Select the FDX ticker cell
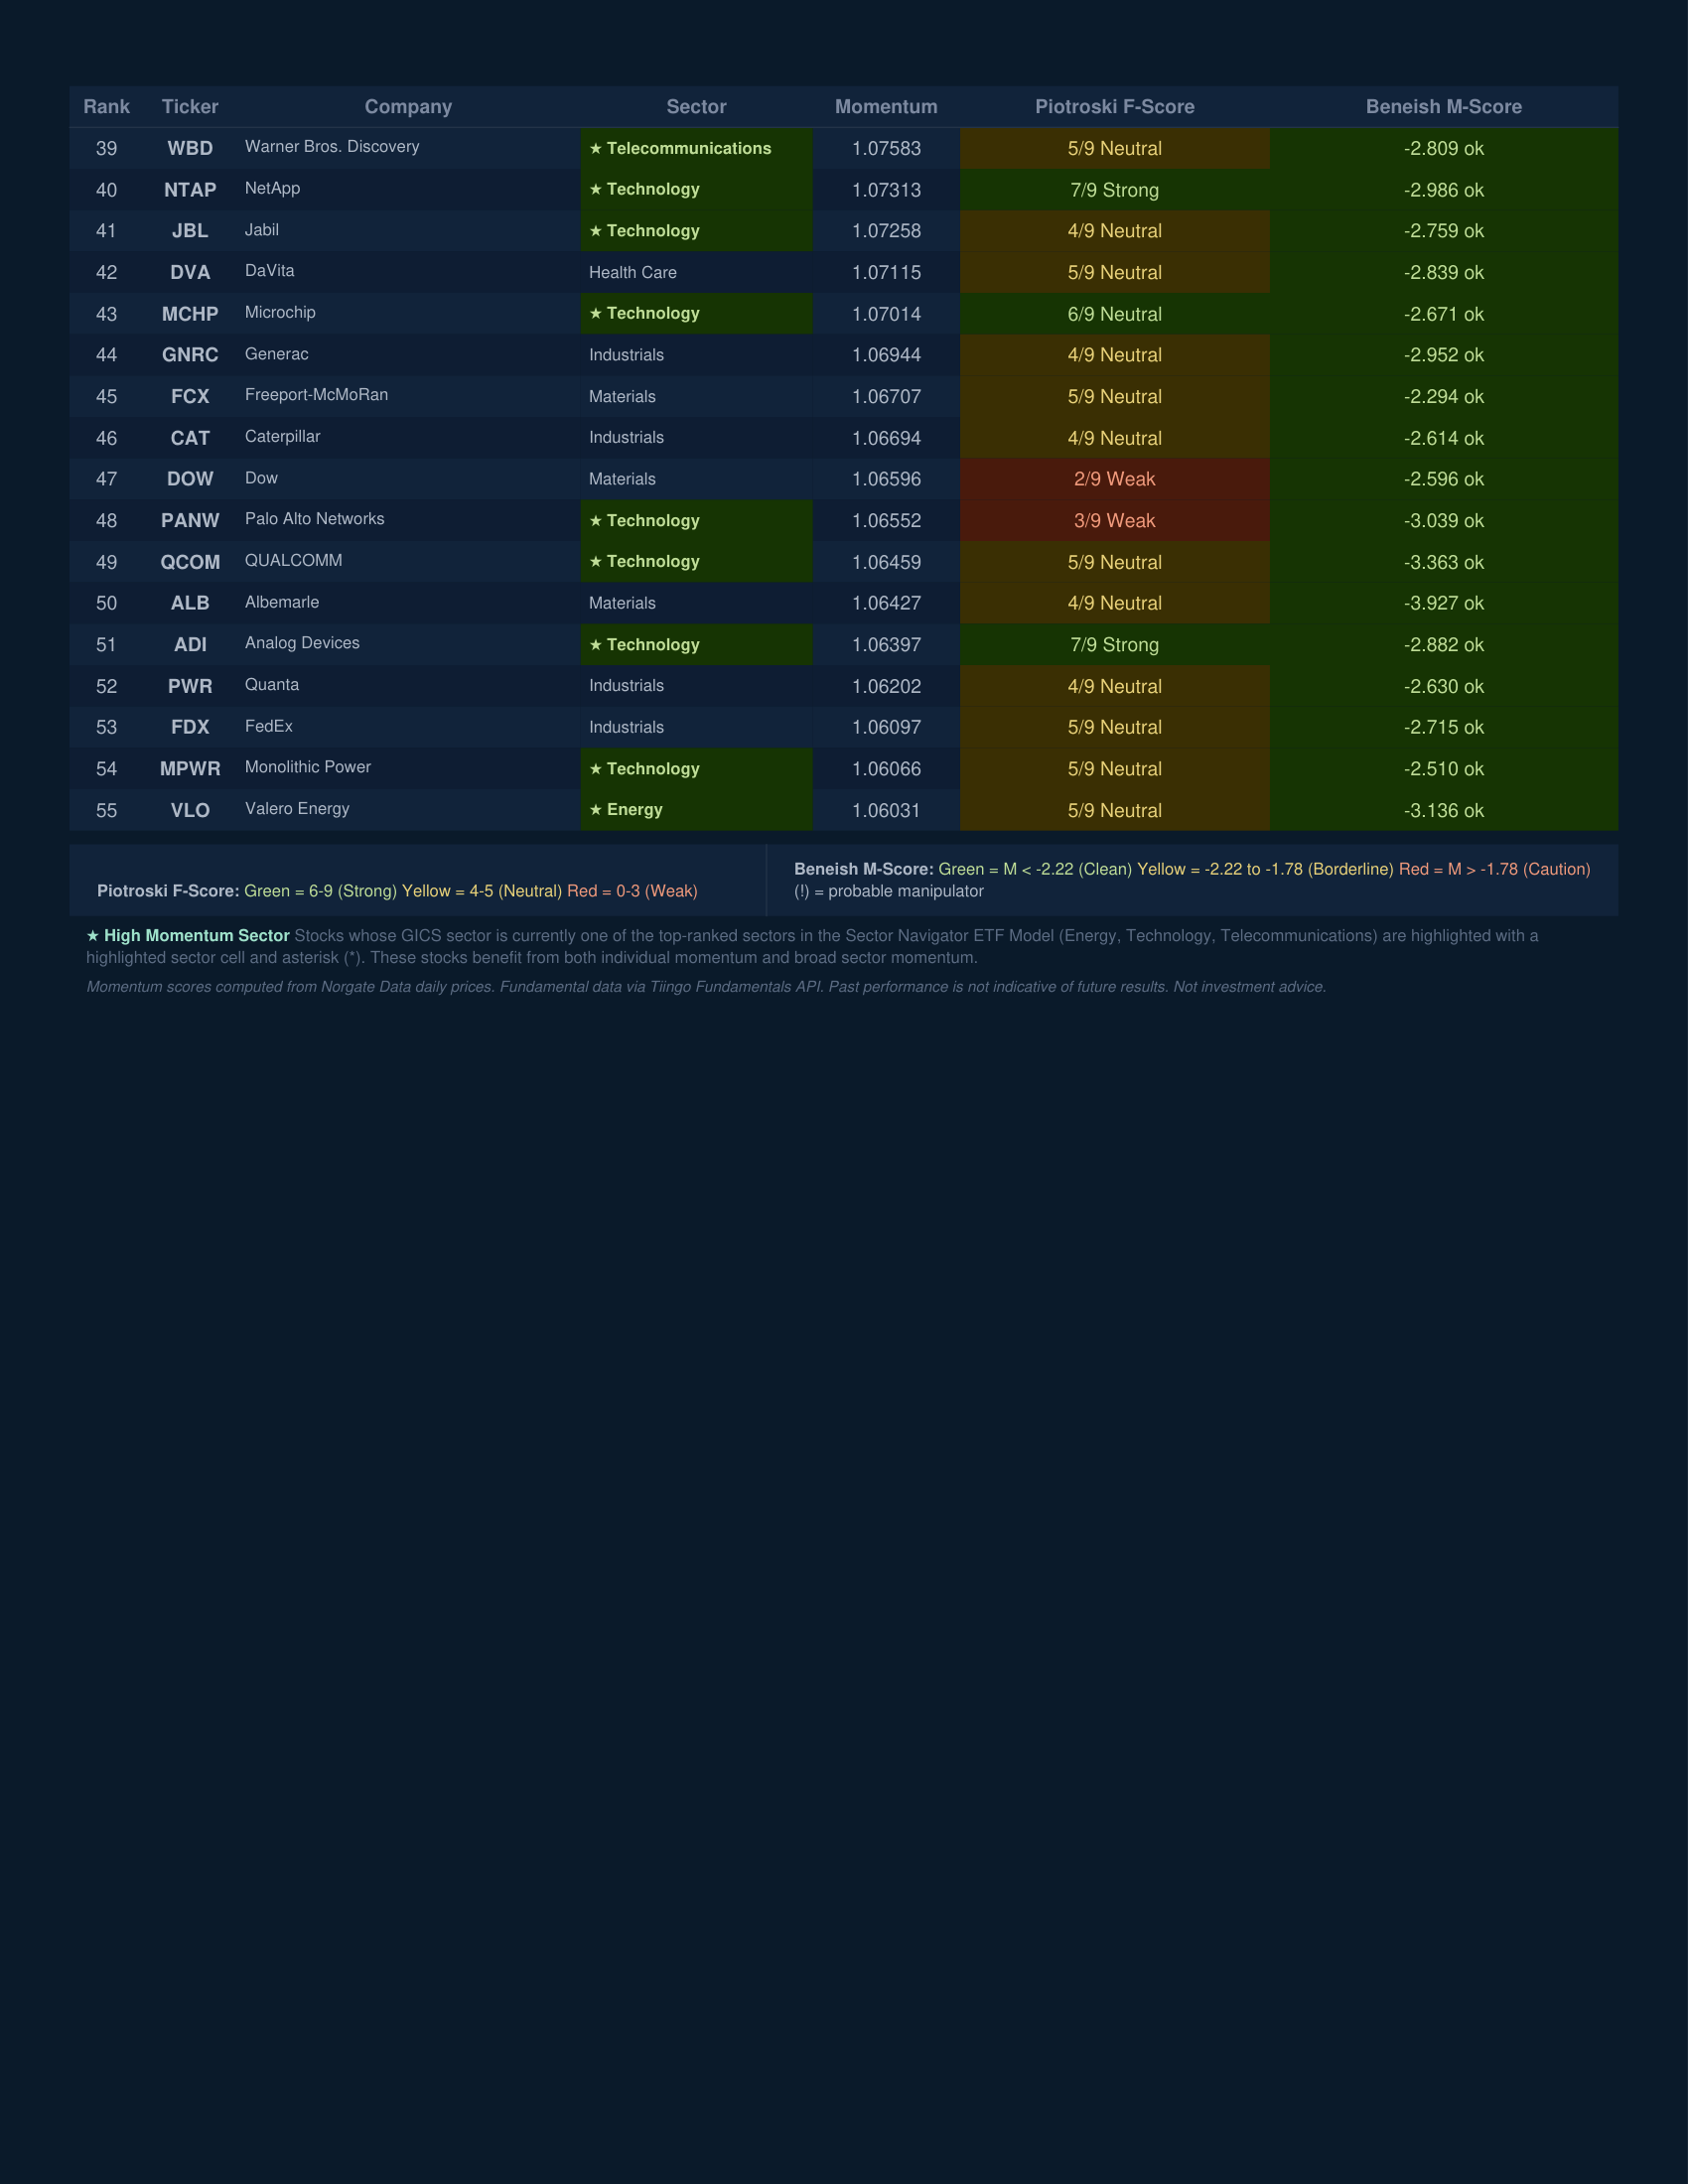 pos(190,727)
